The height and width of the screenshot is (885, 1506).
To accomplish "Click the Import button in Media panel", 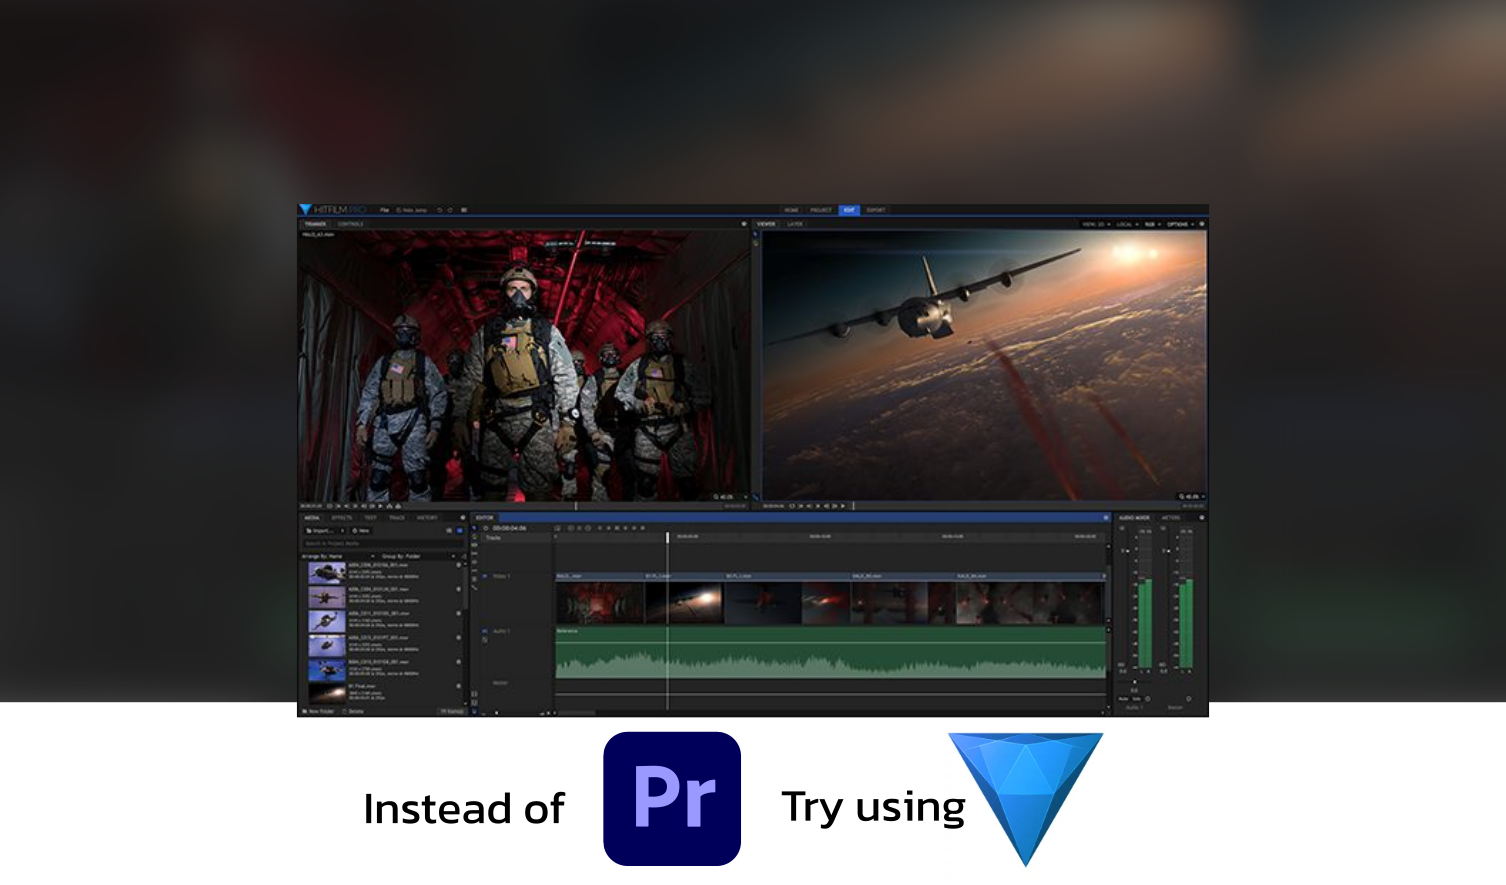I will click(x=321, y=531).
